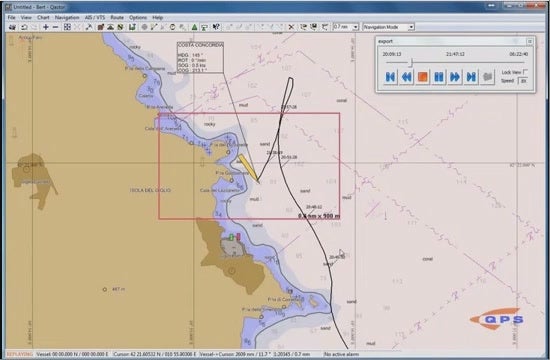Skip to the replay start

point(390,77)
